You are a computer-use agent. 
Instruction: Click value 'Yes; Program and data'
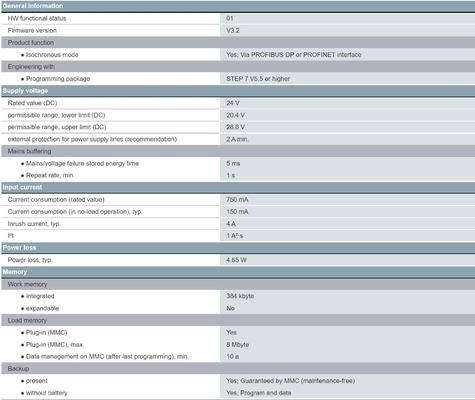(x=259, y=393)
